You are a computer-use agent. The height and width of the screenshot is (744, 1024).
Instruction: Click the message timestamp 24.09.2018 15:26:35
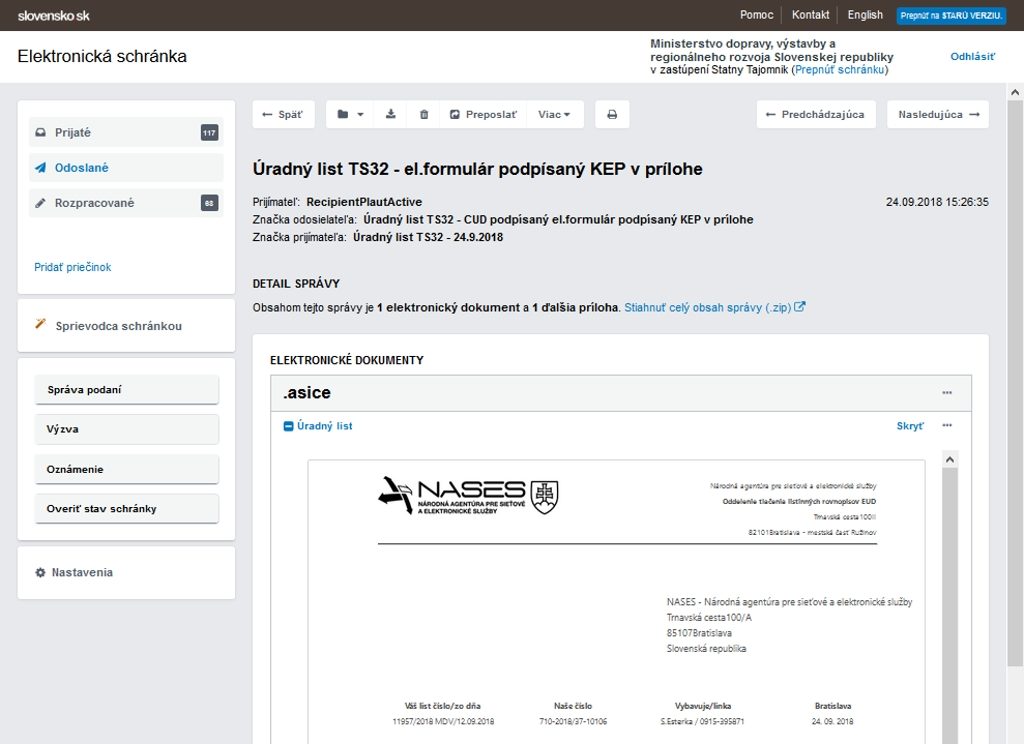pyautogui.click(x=937, y=202)
